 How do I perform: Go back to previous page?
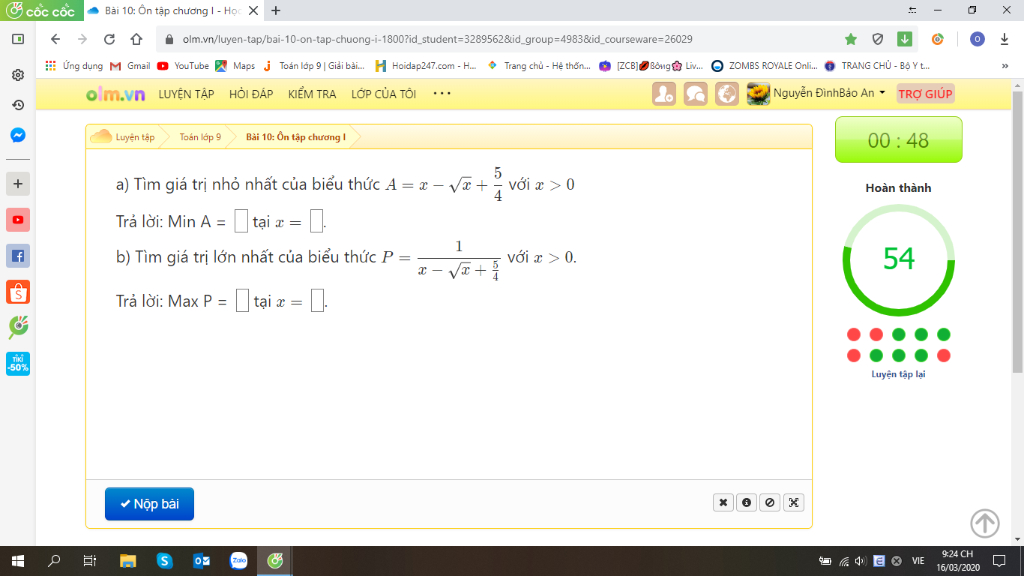(56, 39)
